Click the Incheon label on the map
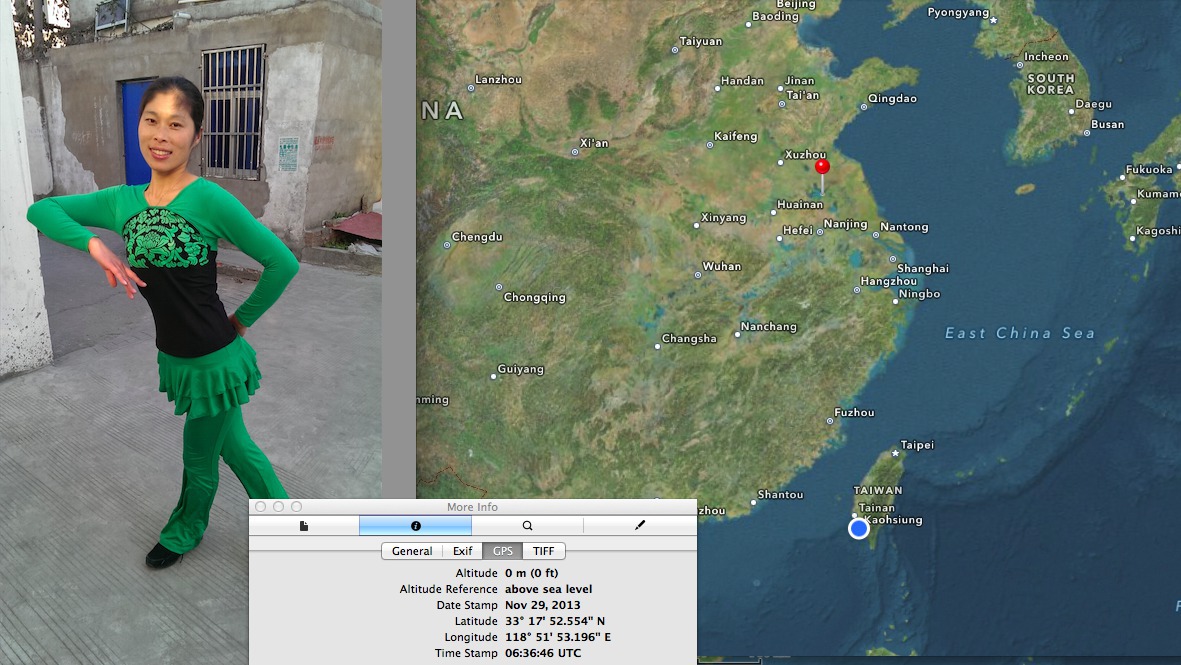The width and height of the screenshot is (1181, 665). click(1046, 56)
